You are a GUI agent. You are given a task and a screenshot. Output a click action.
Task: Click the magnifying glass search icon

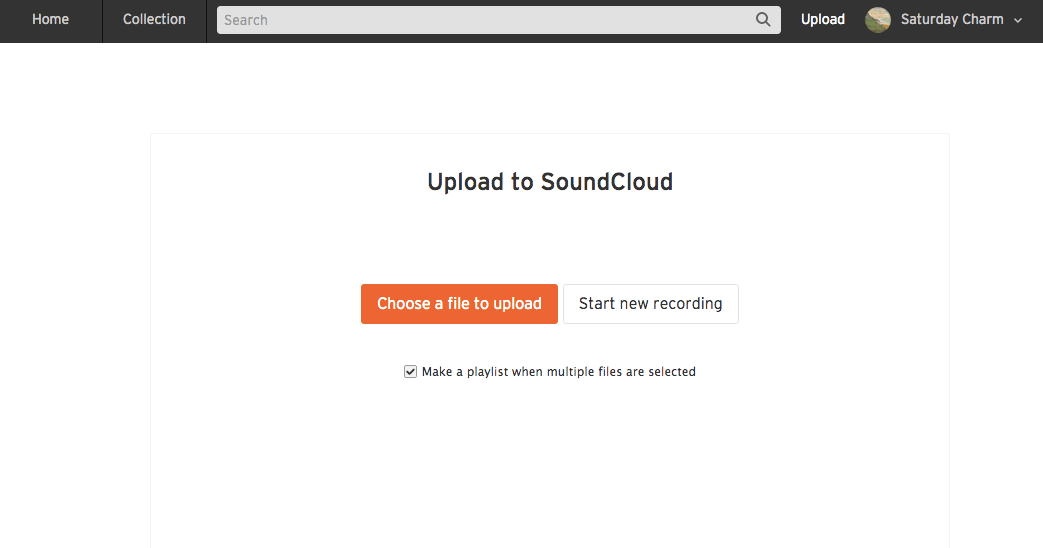[763, 19]
